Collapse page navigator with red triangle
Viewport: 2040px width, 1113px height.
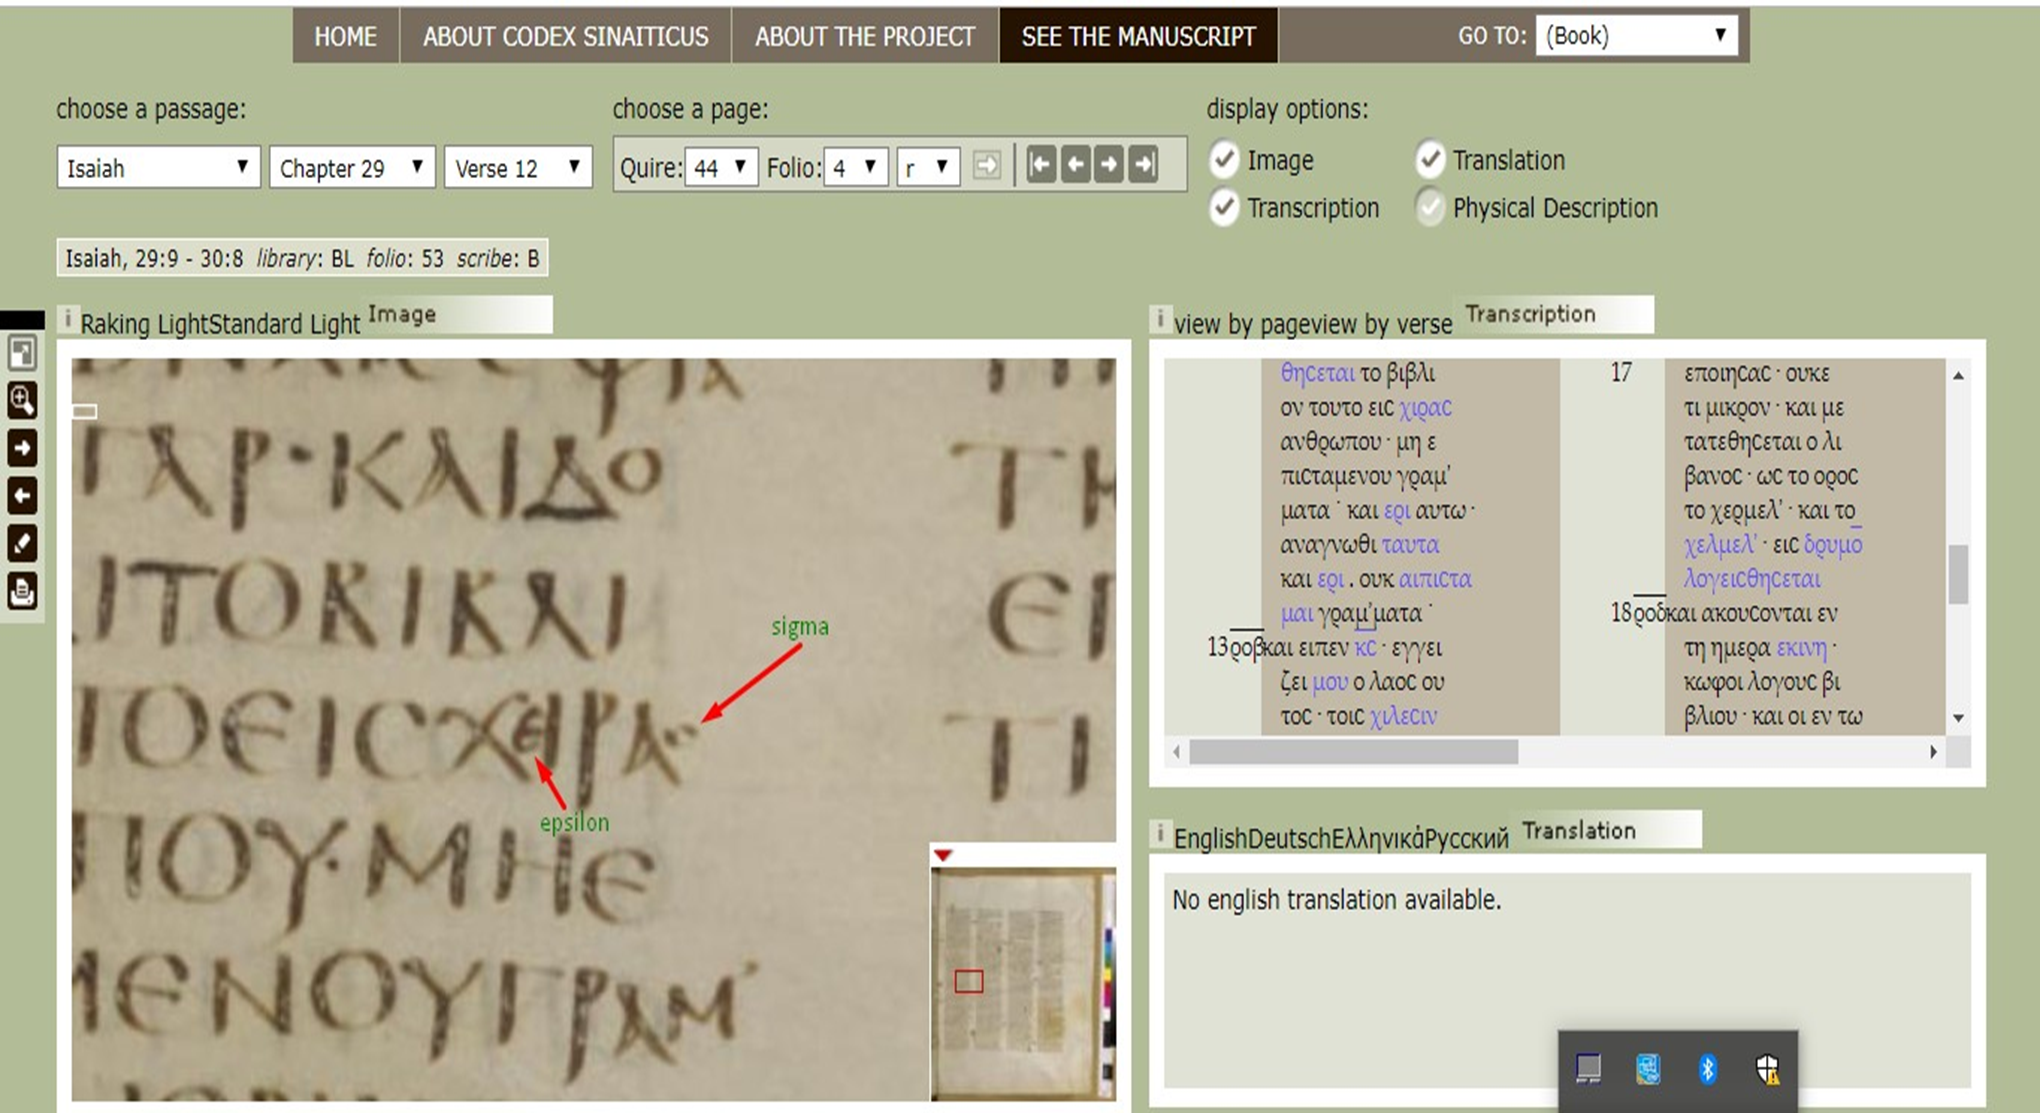pyautogui.click(x=942, y=855)
